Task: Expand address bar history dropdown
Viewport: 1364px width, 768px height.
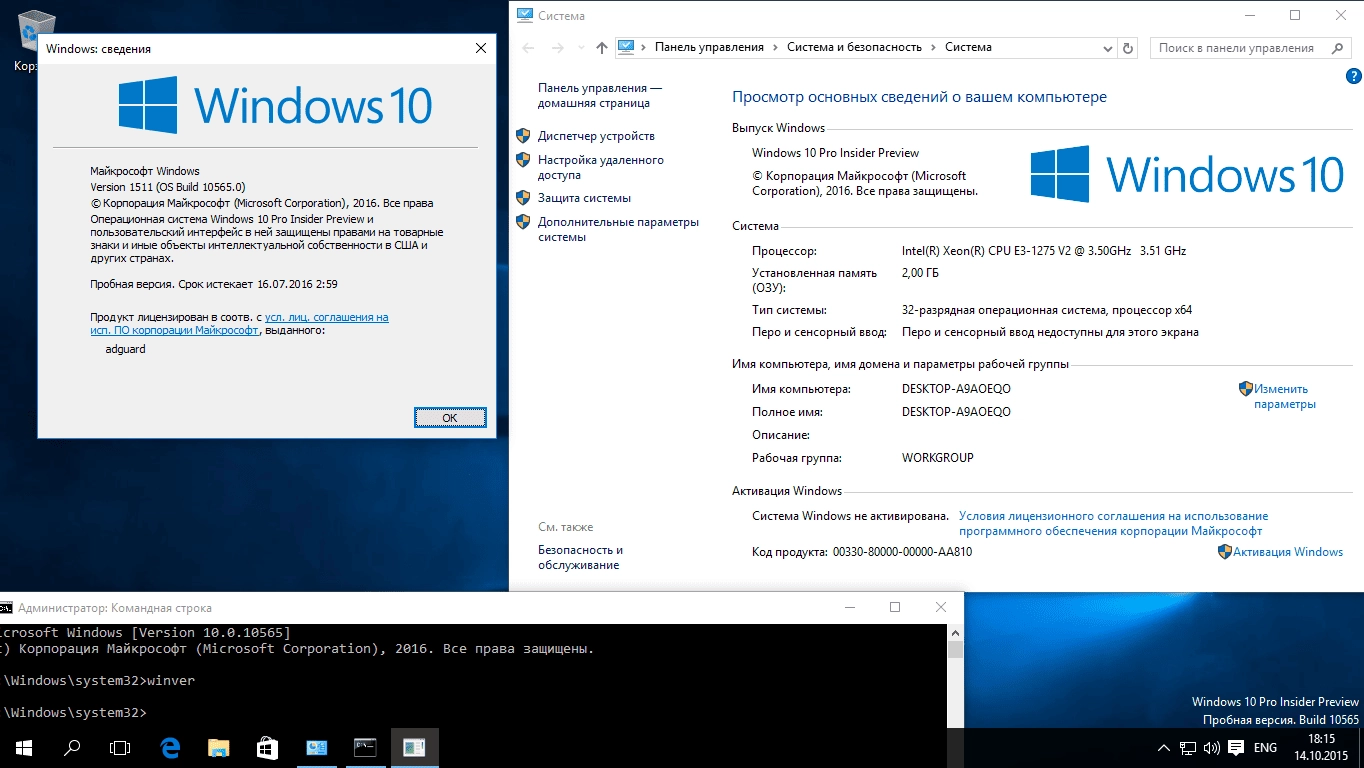Action: (1107, 48)
